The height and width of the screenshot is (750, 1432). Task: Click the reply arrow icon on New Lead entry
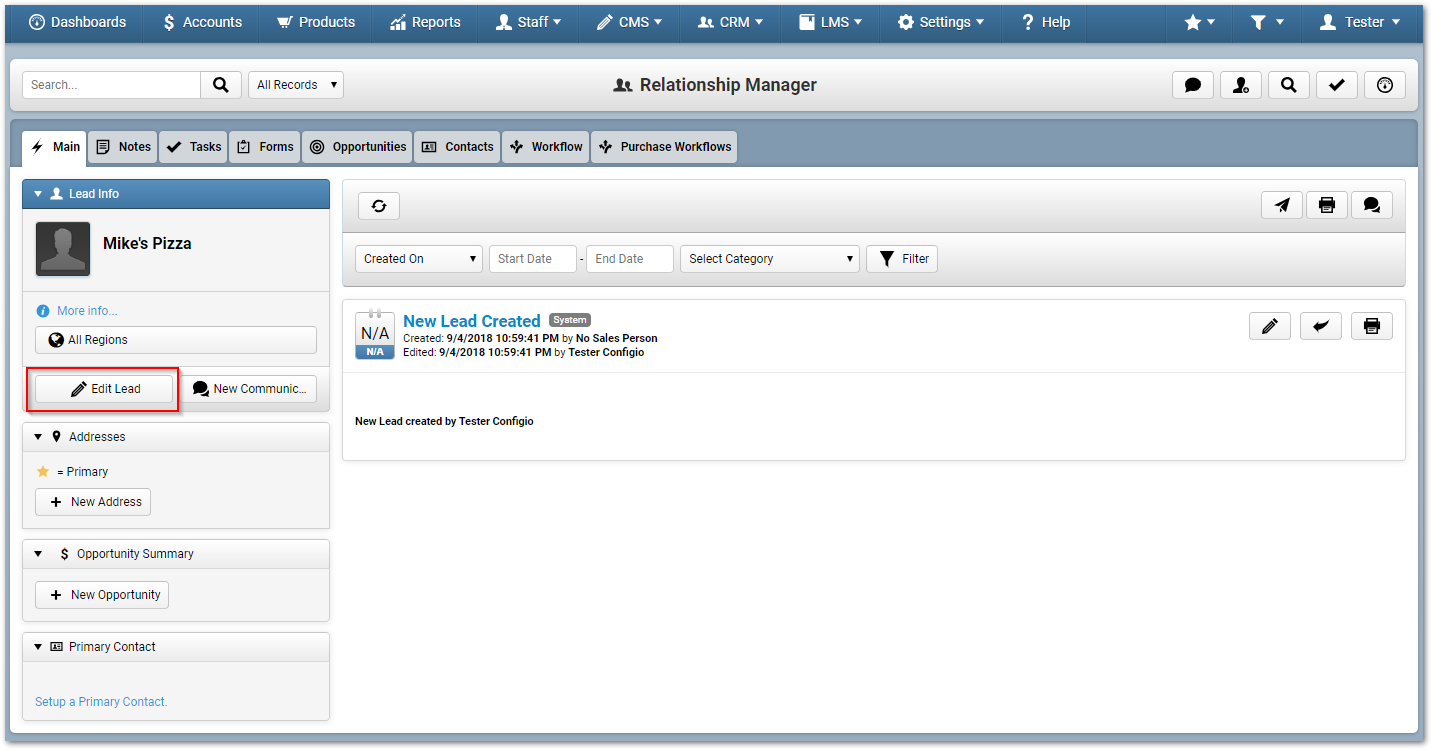[1321, 327]
